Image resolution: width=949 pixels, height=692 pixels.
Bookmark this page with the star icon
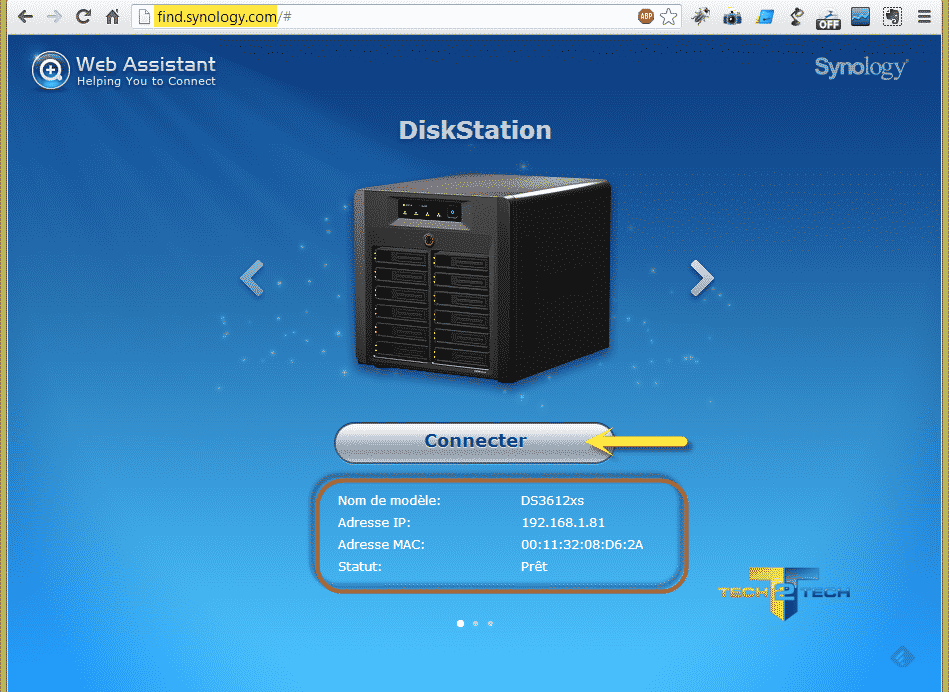668,16
